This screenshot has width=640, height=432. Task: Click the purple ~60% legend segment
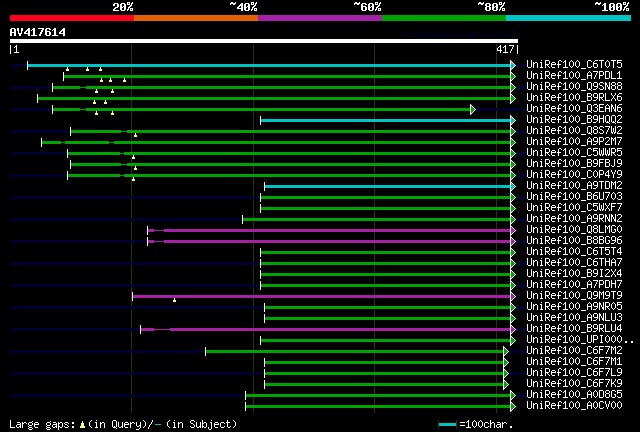tap(320, 18)
